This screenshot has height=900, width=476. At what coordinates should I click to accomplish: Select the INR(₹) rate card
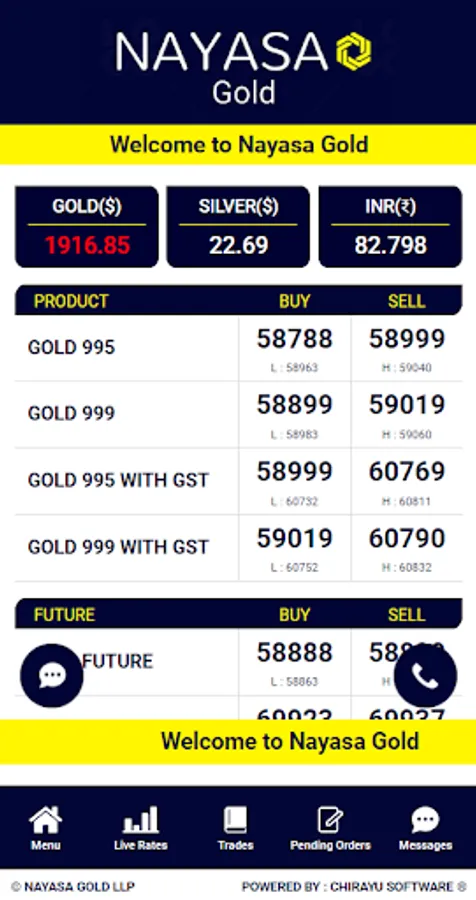(x=390, y=227)
